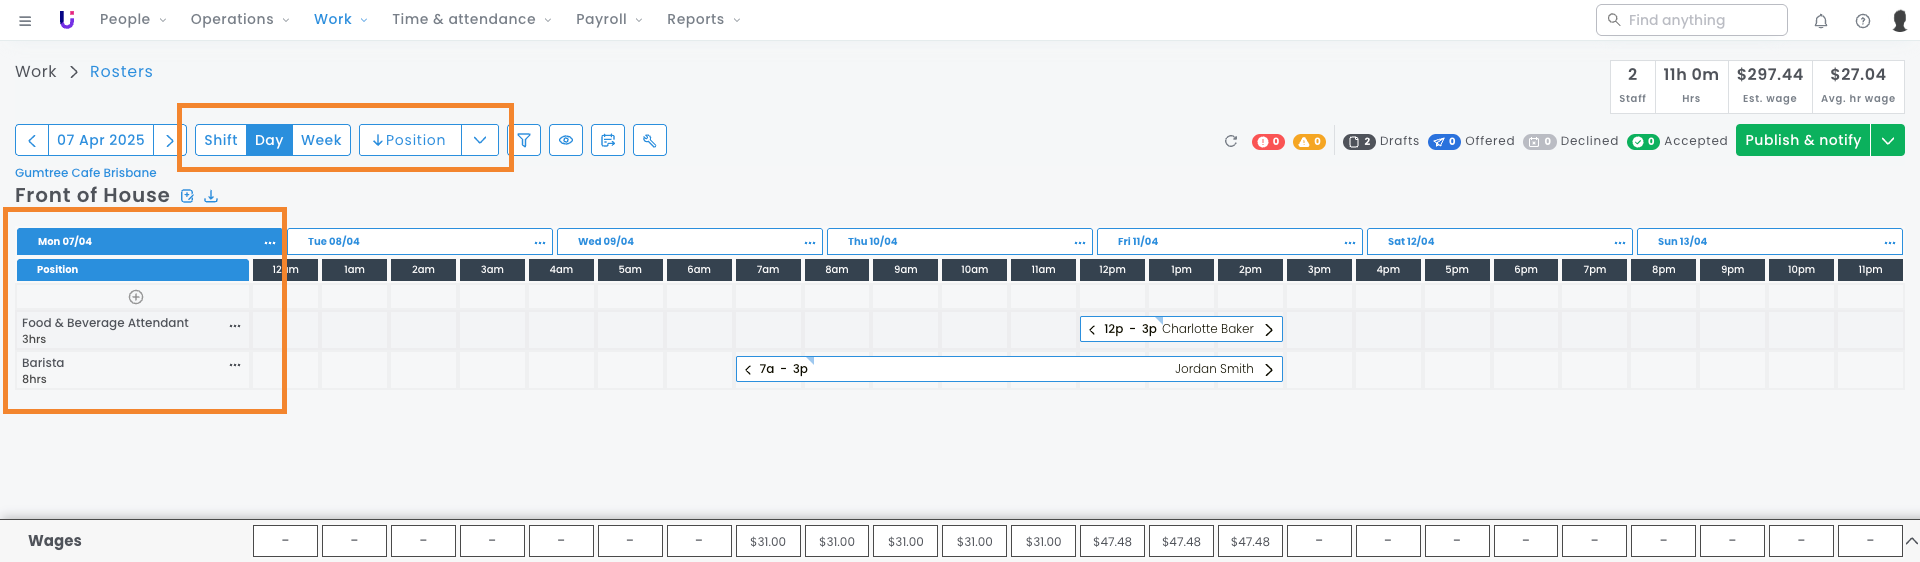1920x562 pixels.
Task: Open Barista row options ellipsis
Action: click(235, 365)
